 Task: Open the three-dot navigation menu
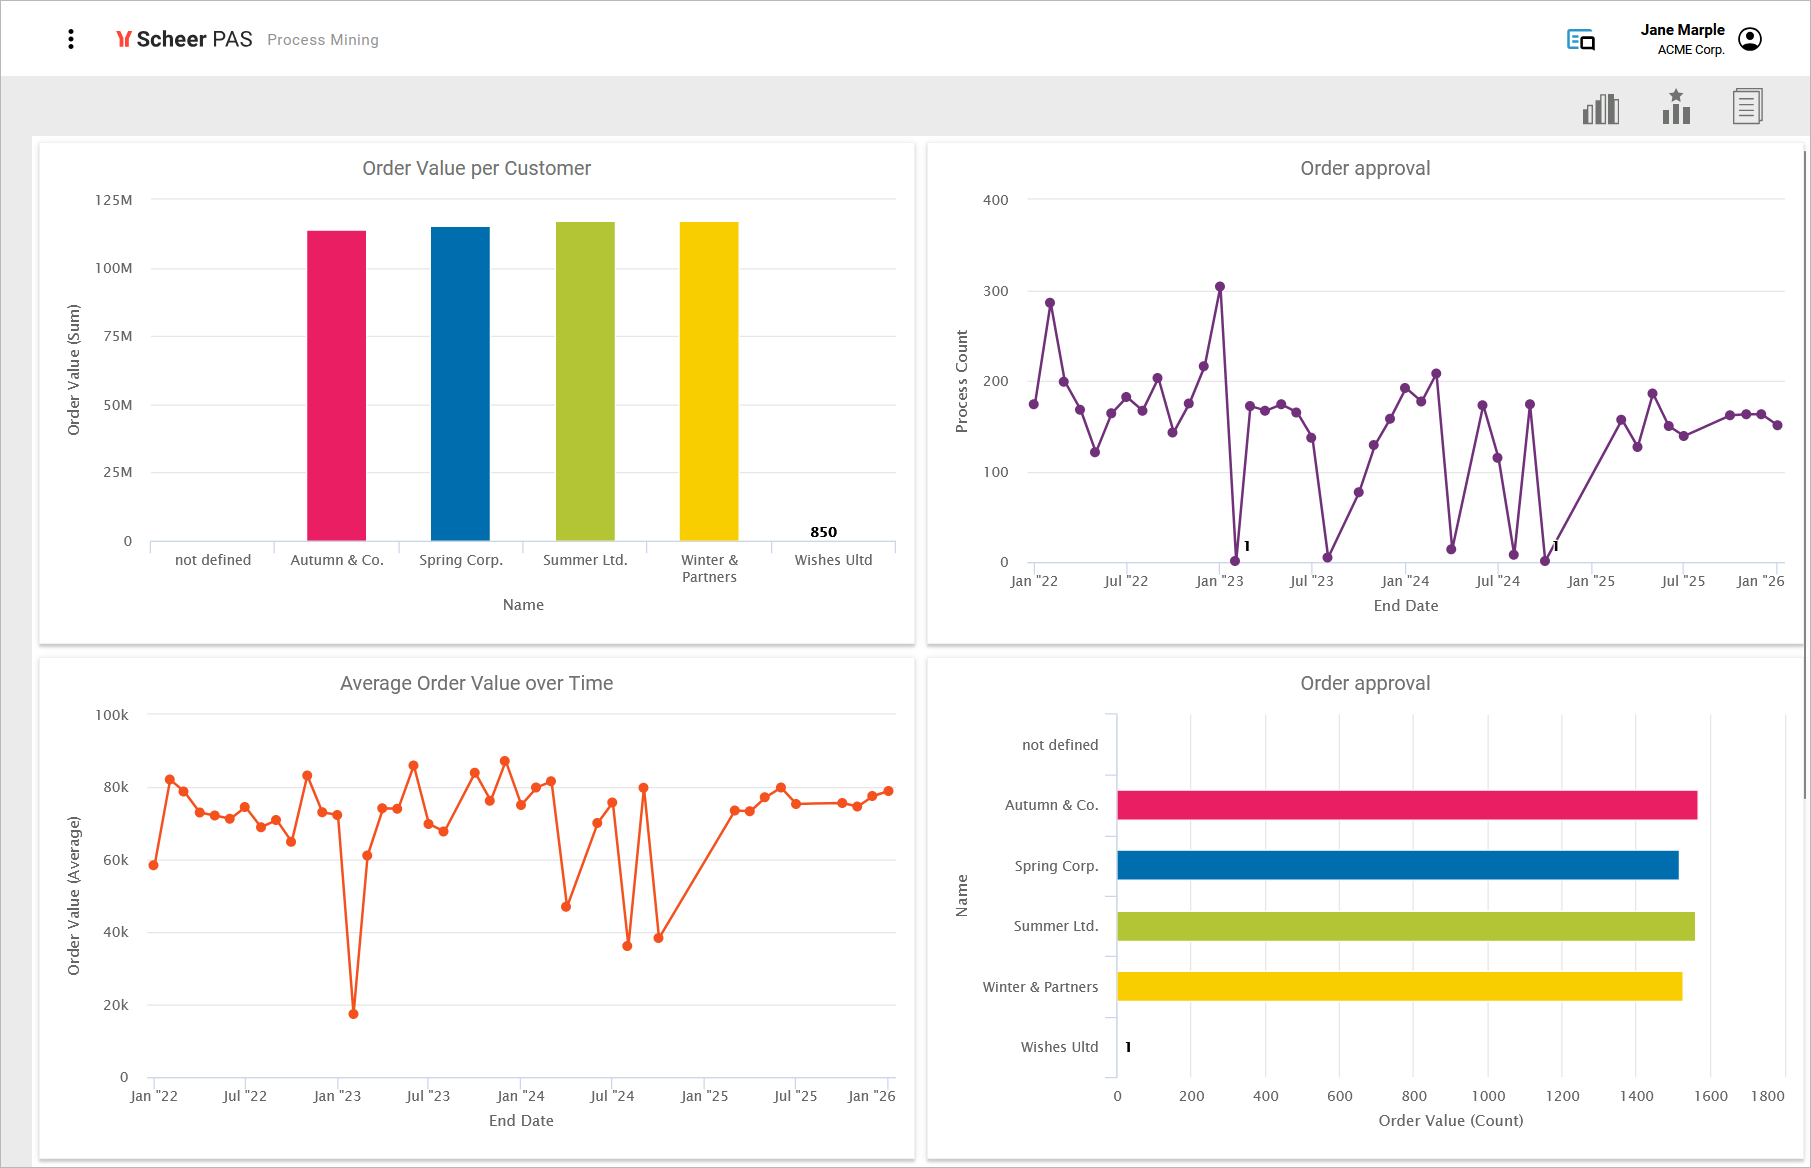pyautogui.click(x=70, y=39)
